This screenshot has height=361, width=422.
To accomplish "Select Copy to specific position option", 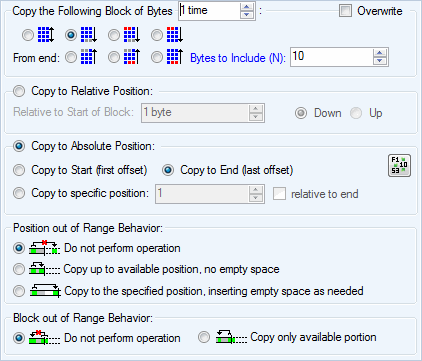I will pyautogui.click(x=19, y=193).
